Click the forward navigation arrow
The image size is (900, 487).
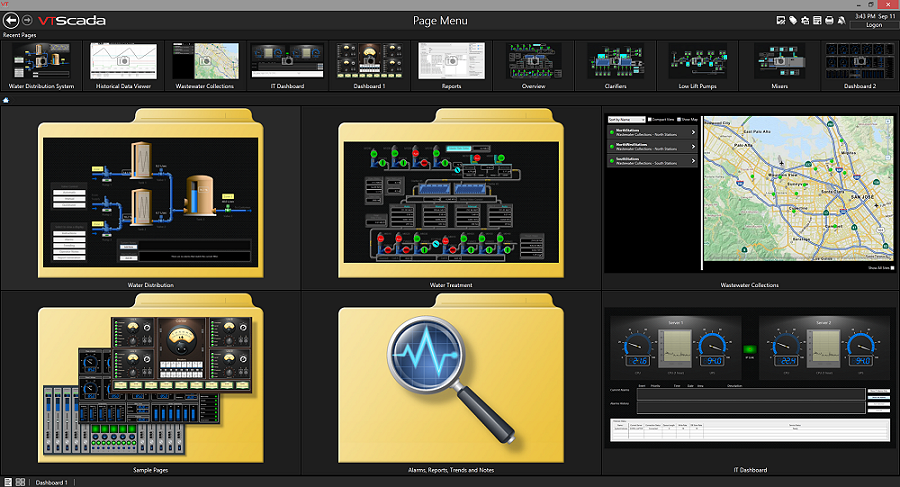[27, 19]
